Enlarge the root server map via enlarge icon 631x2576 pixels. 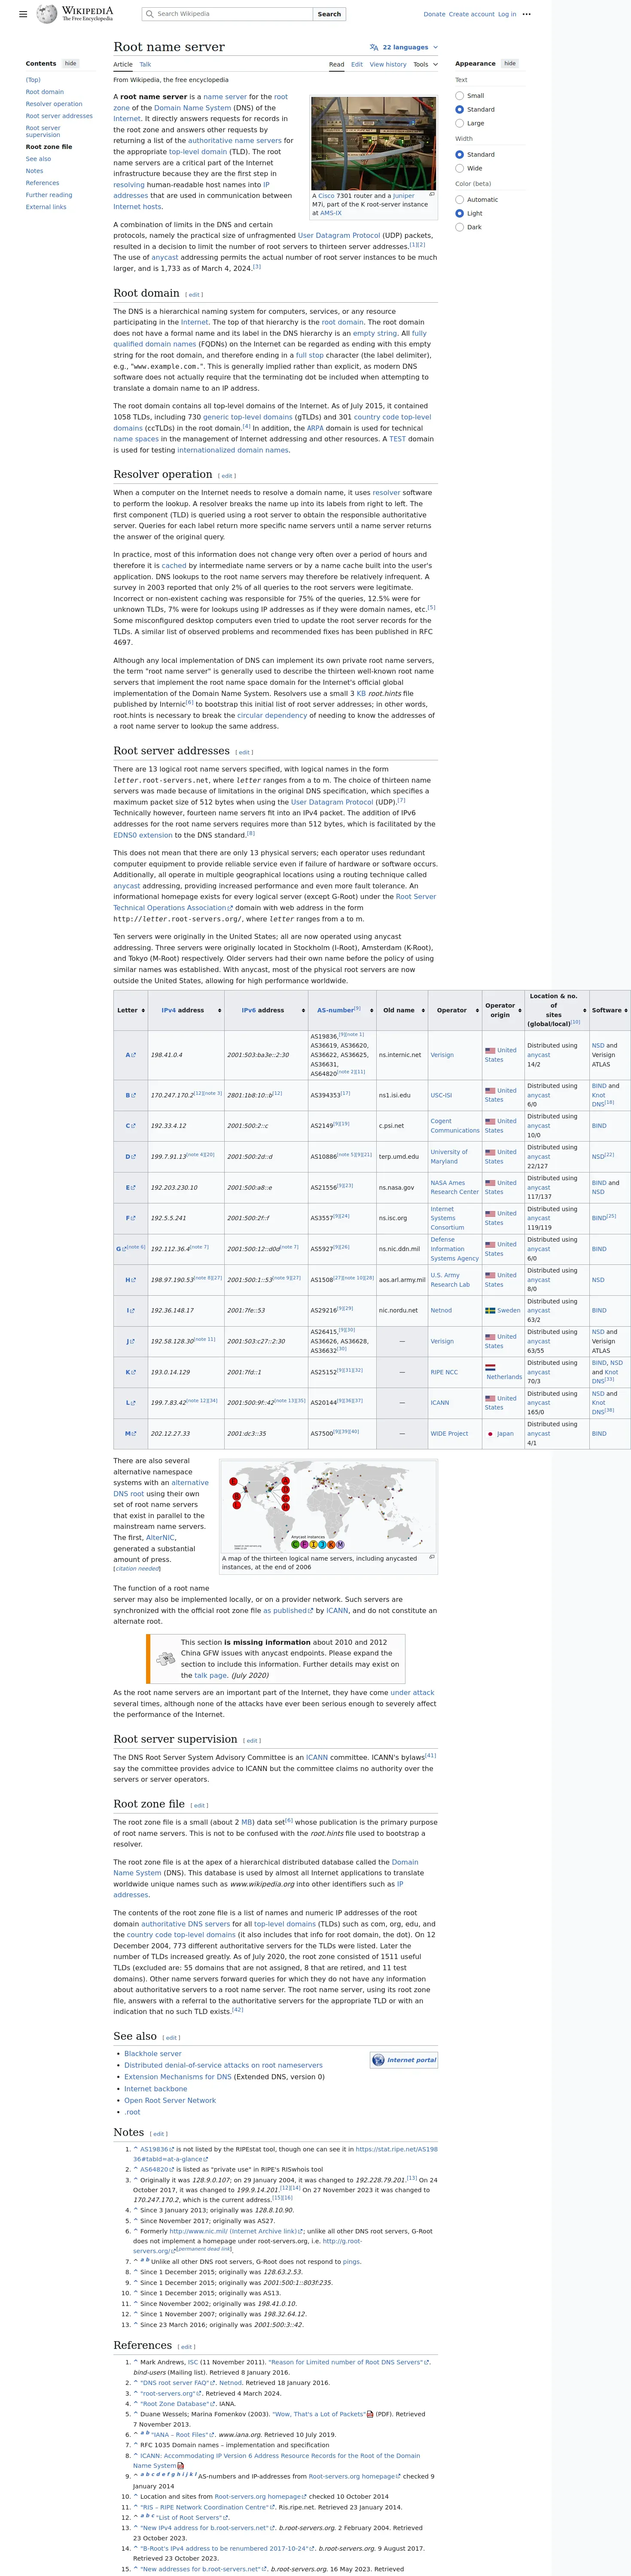432,1557
